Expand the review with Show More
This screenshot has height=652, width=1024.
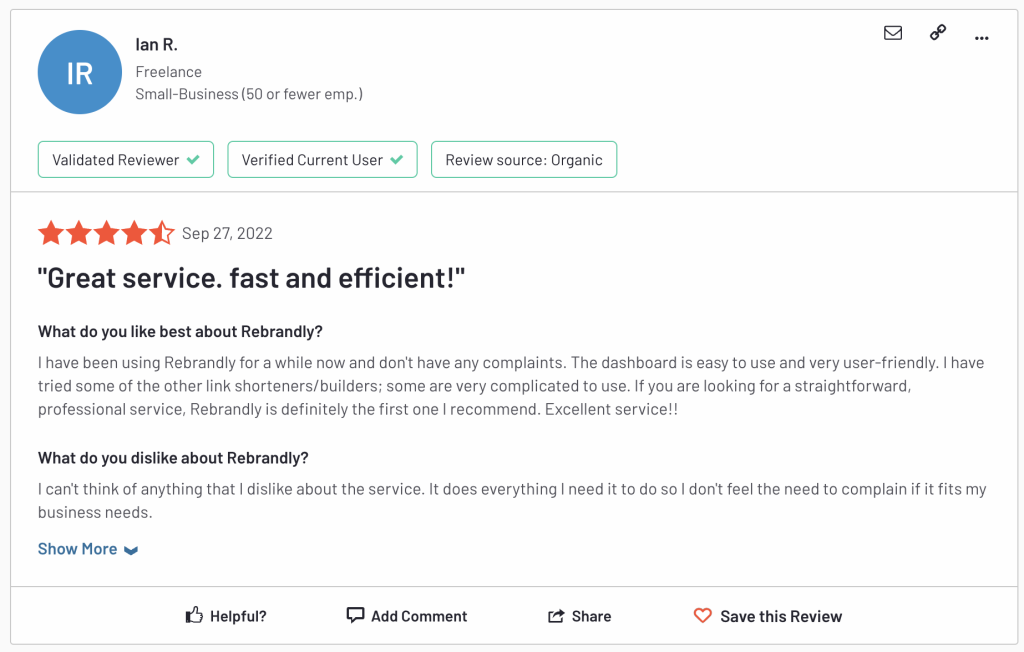[x=78, y=549]
